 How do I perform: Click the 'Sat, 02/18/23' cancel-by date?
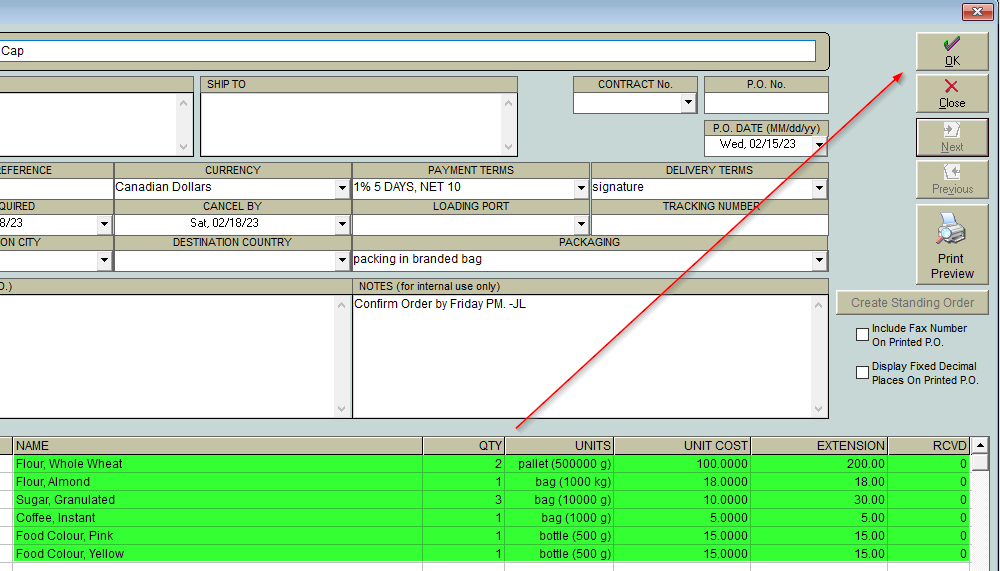pyautogui.click(x=224, y=223)
